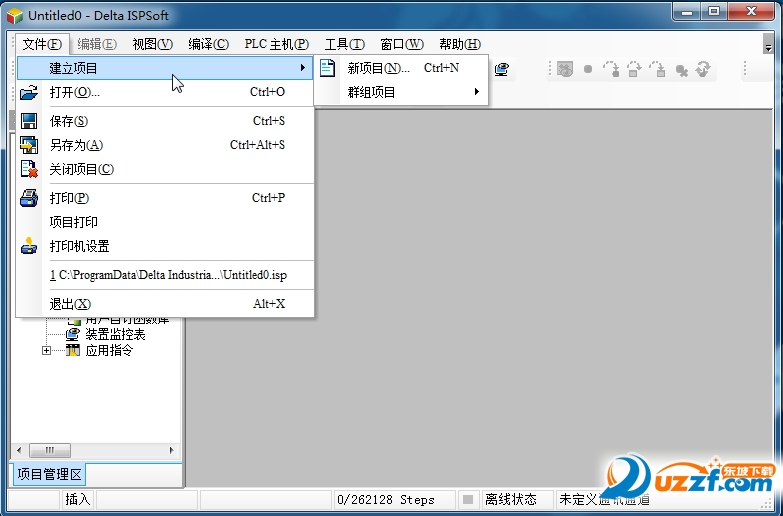This screenshot has width=783, height=516.
Task: Click the step-to-breakpoint arrow icon
Action: click(611, 69)
